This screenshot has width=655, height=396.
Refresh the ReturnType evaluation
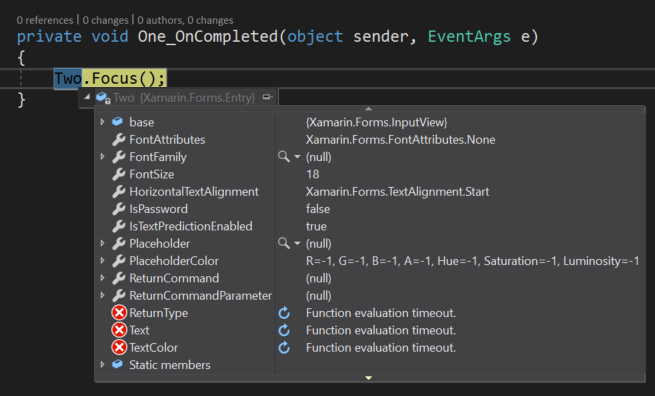284,313
